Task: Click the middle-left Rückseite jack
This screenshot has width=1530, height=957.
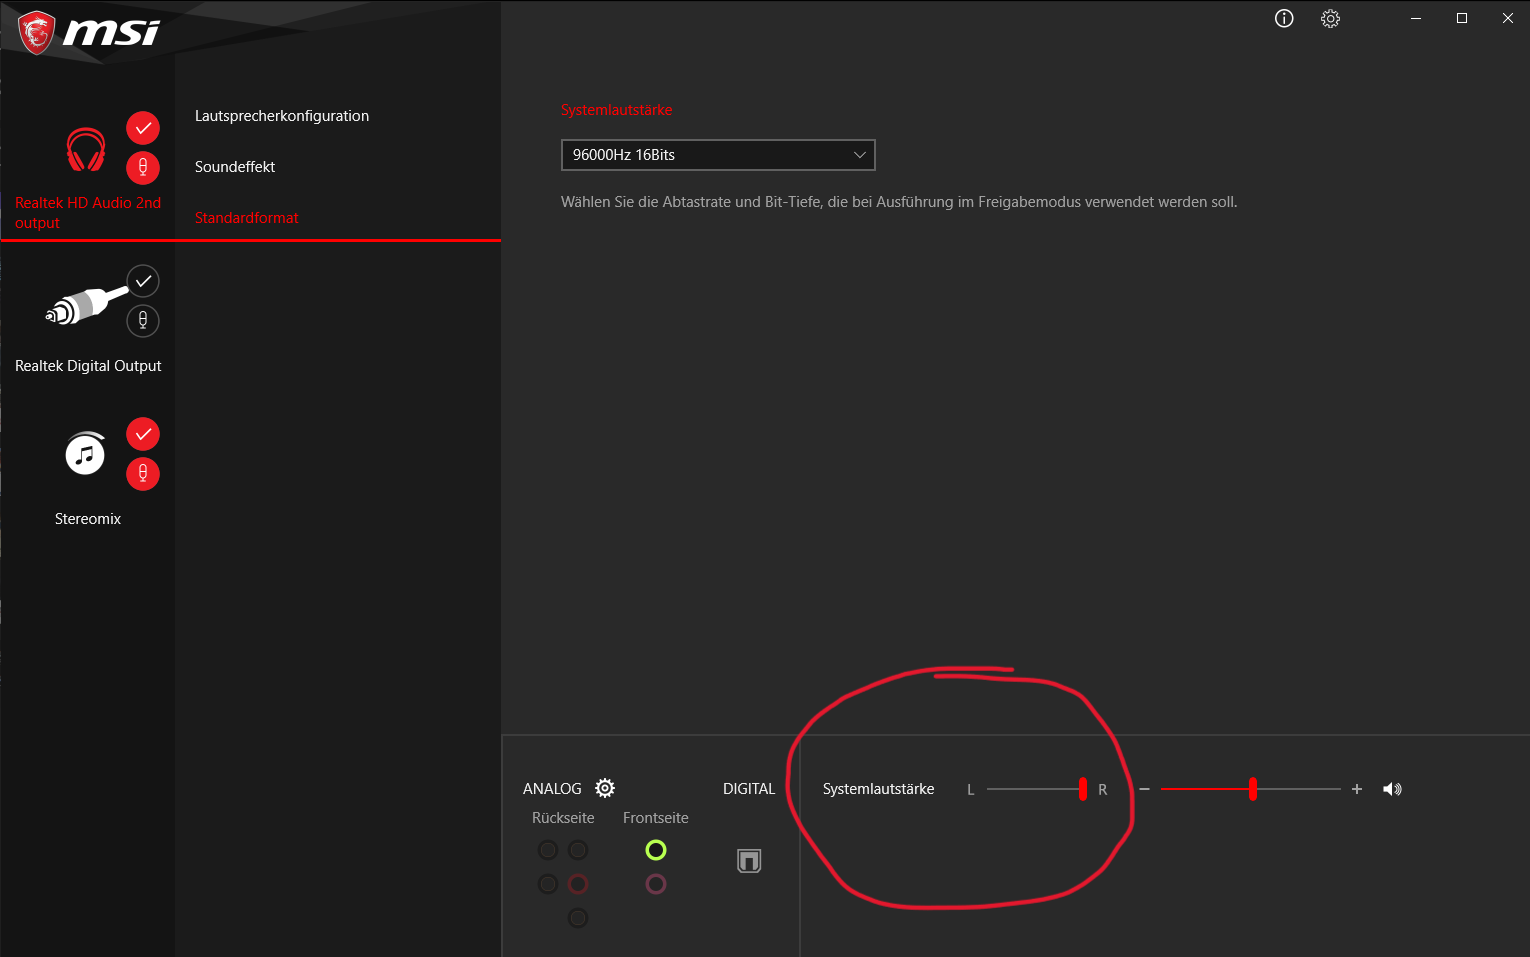Action: tap(548, 884)
